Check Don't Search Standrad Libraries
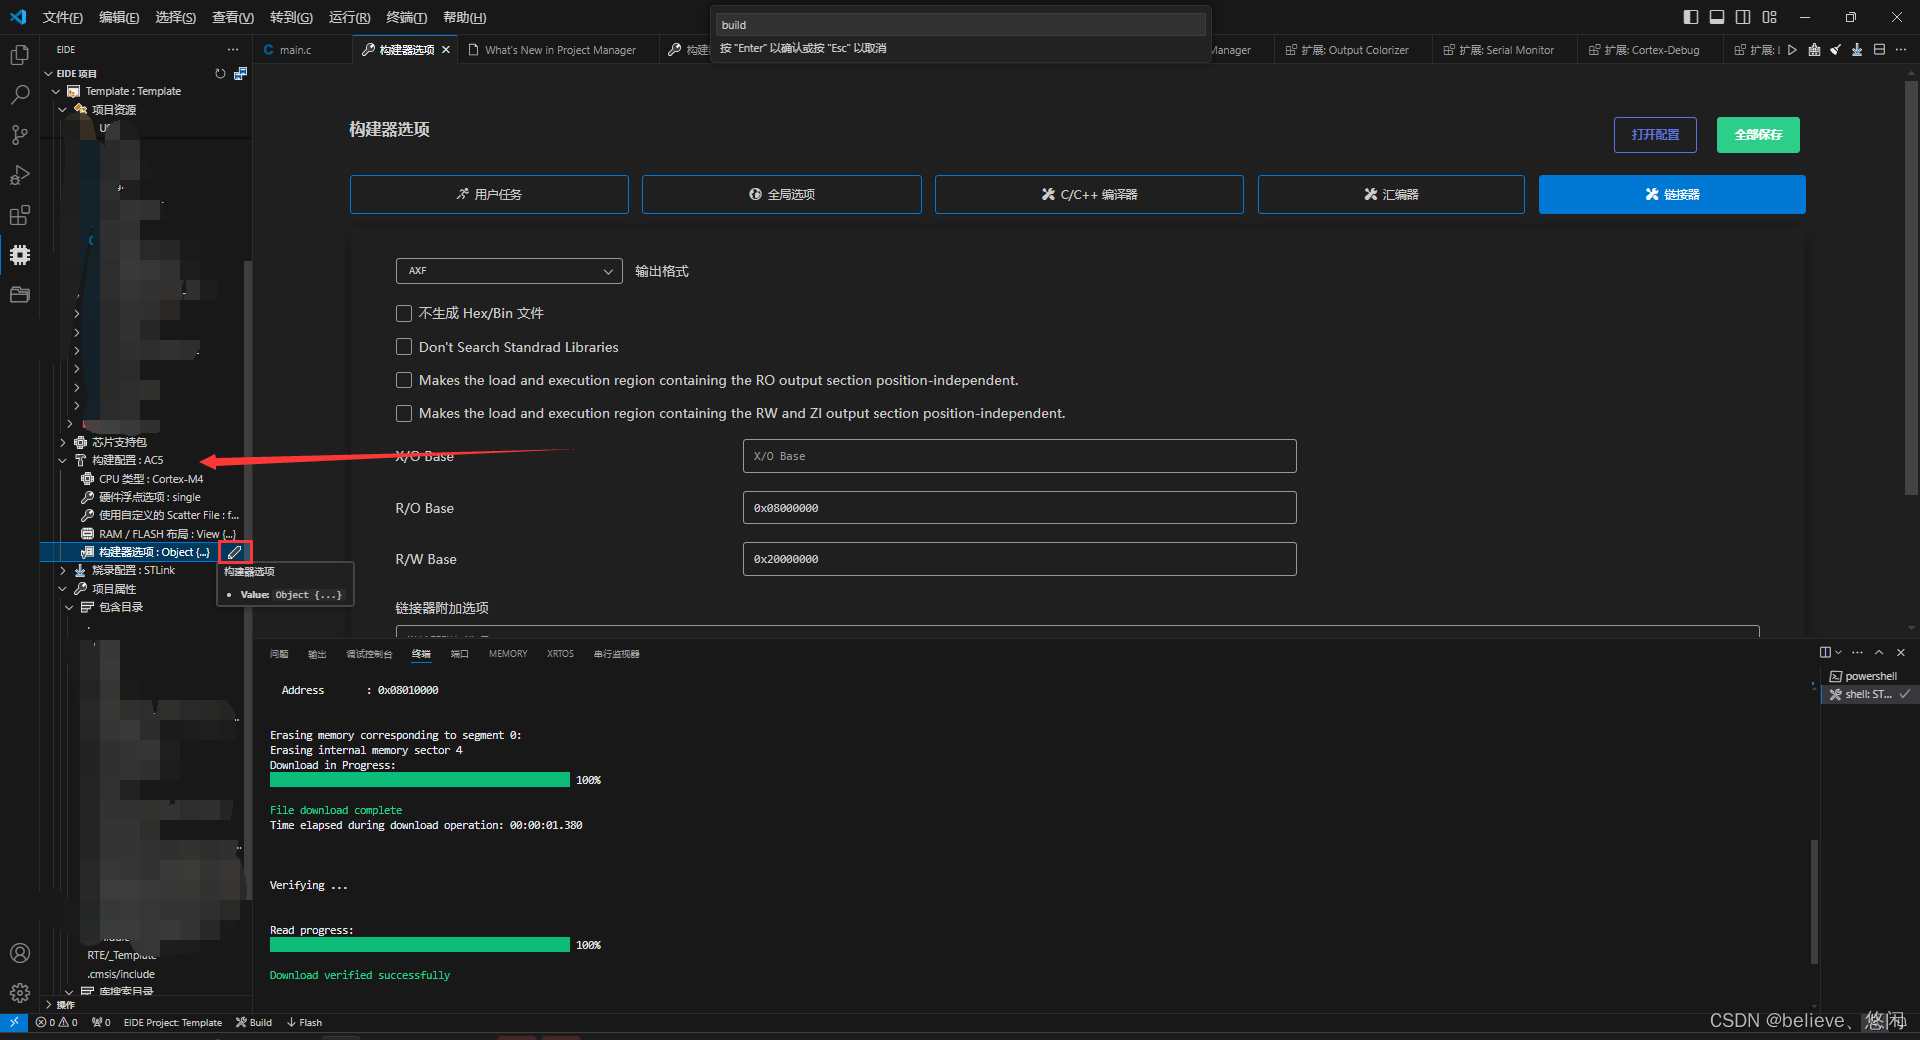The width and height of the screenshot is (1920, 1040). pyautogui.click(x=404, y=347)
